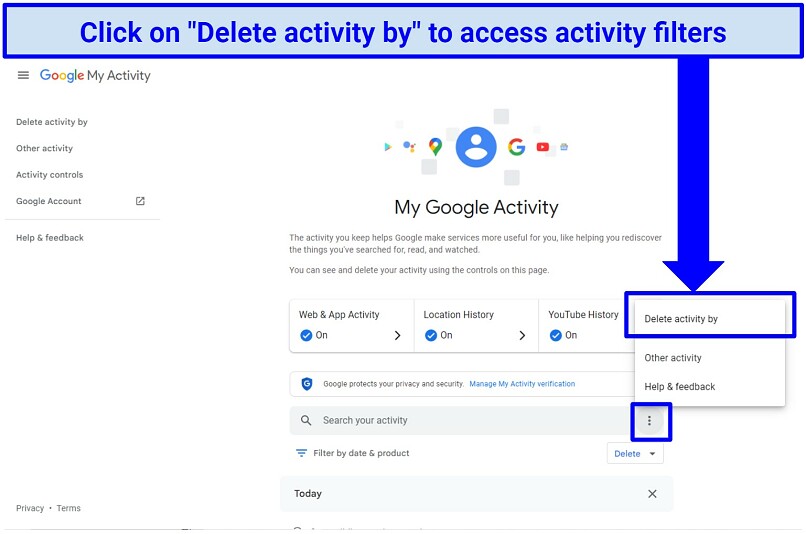Click Manage My Activity verification link

pos(522,384)
